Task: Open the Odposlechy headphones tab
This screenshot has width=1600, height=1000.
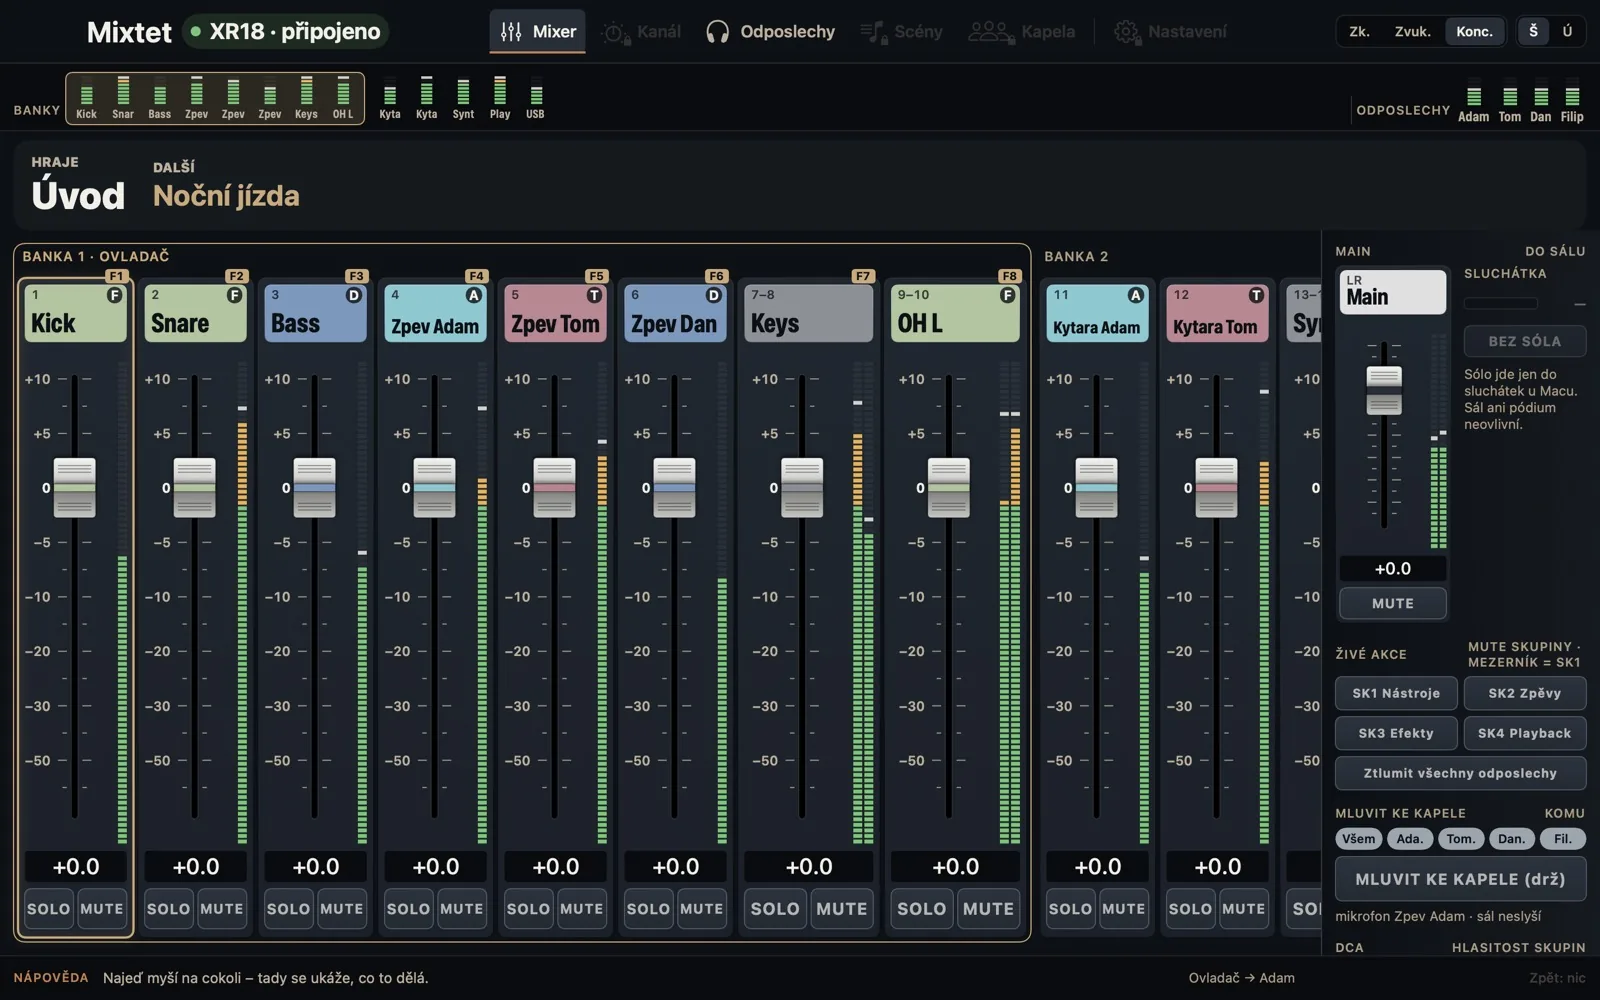Action: 770,32
